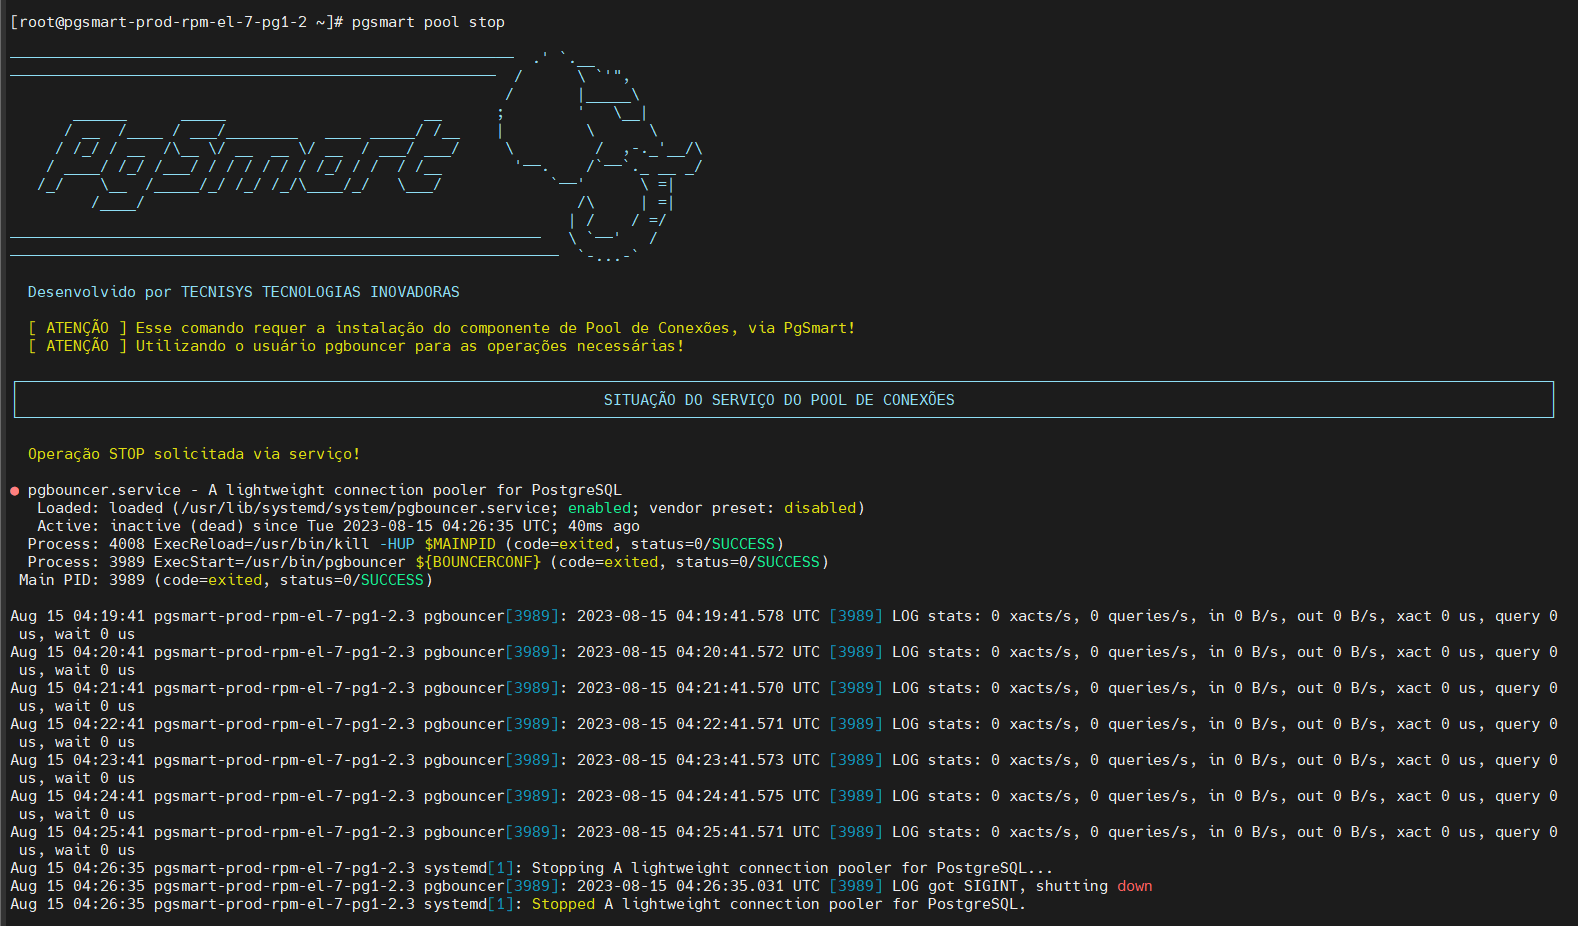The width and height of the screenshot is (1578, 926).
Task: Click 'Operação STOP solicitada via serviço!' message
Action: coord(194,454)
